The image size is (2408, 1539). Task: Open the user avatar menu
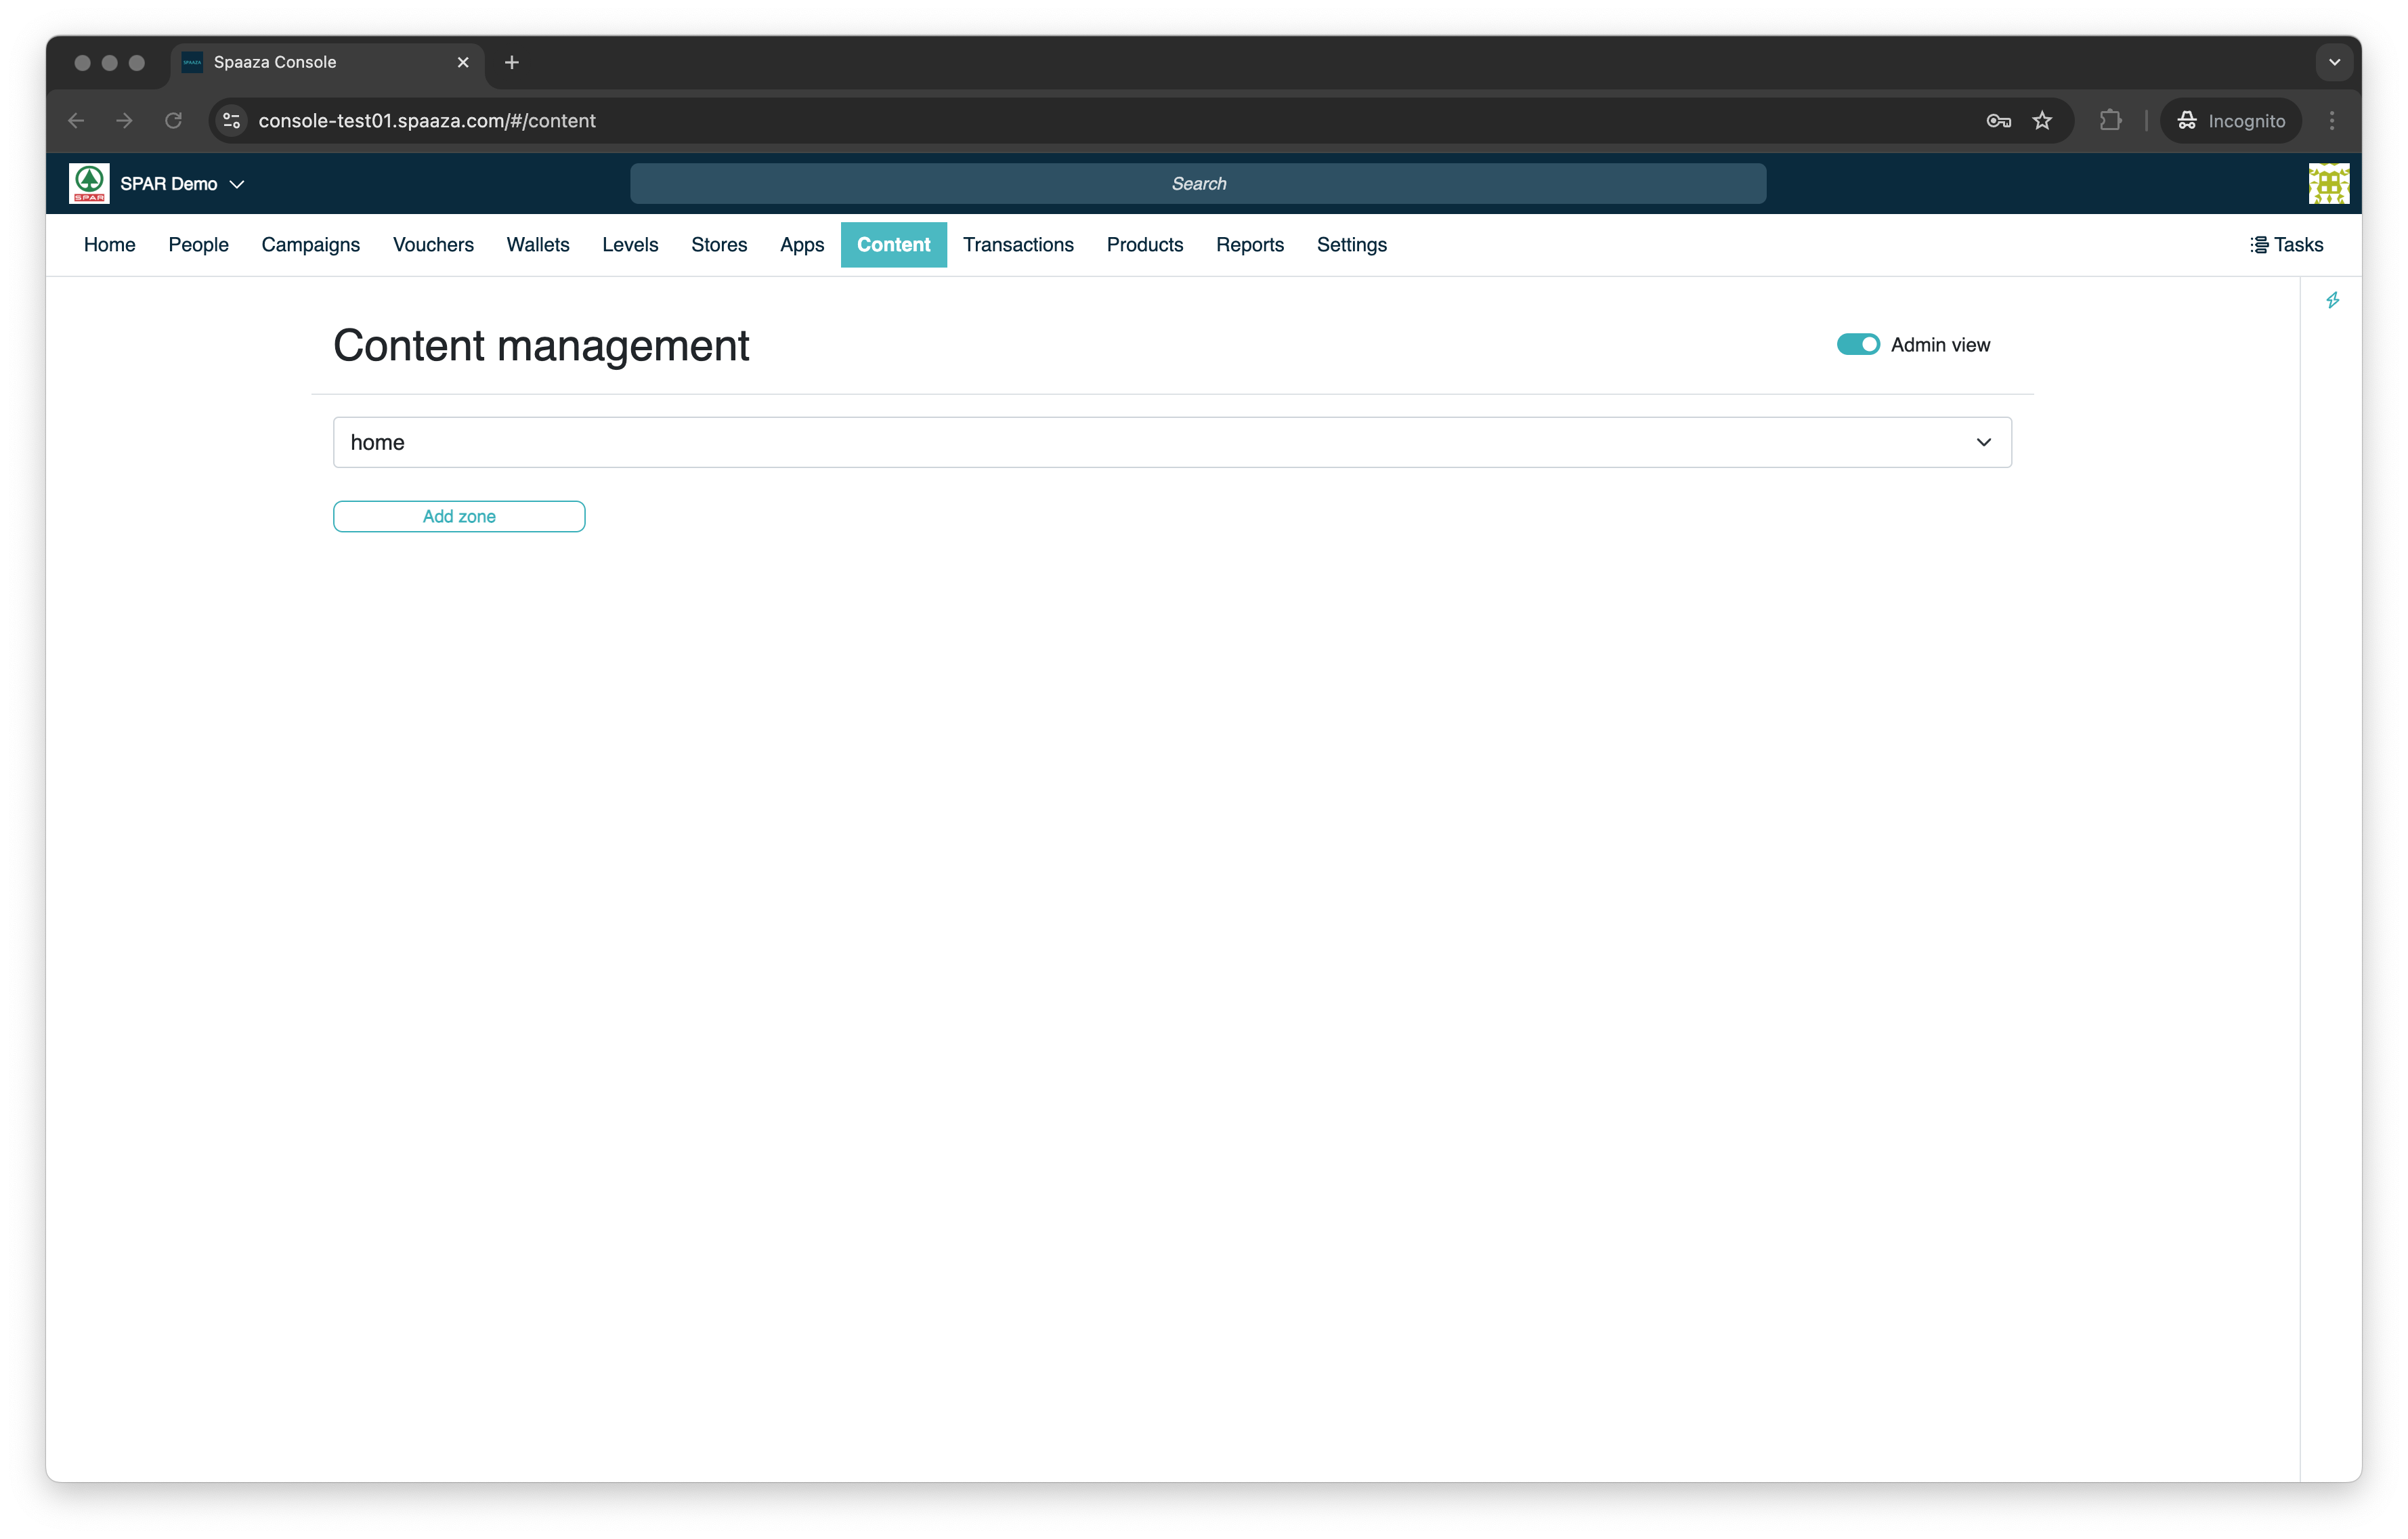[2328, 183]
